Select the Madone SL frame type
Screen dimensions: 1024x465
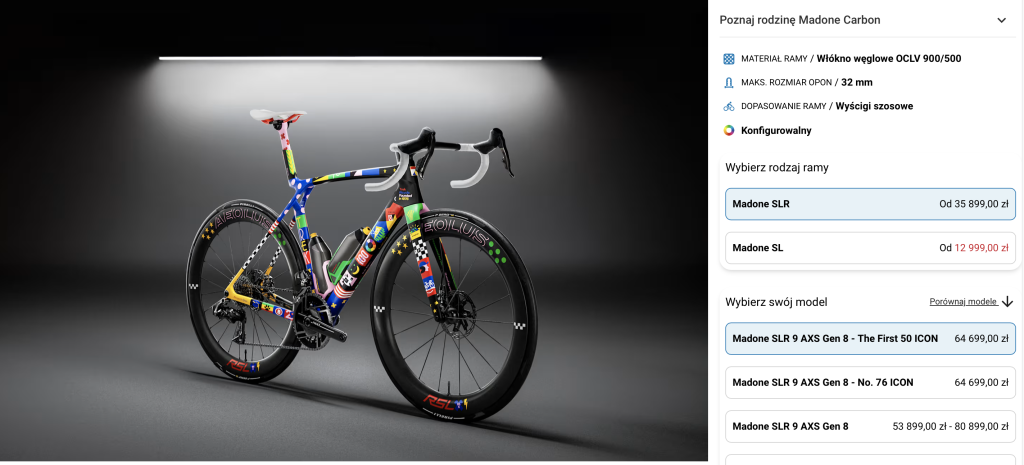pos(871,248)
